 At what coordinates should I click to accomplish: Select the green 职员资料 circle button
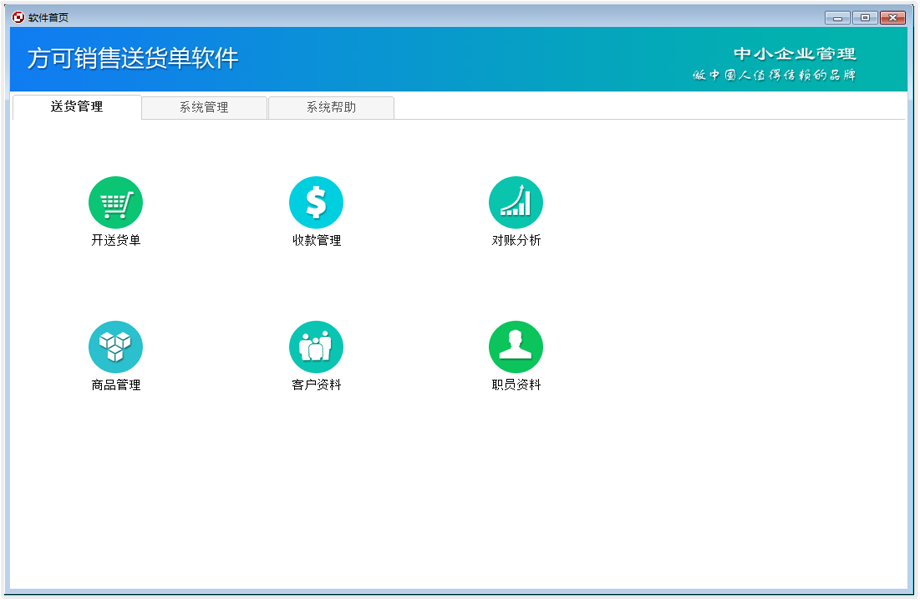click(516, 345)
